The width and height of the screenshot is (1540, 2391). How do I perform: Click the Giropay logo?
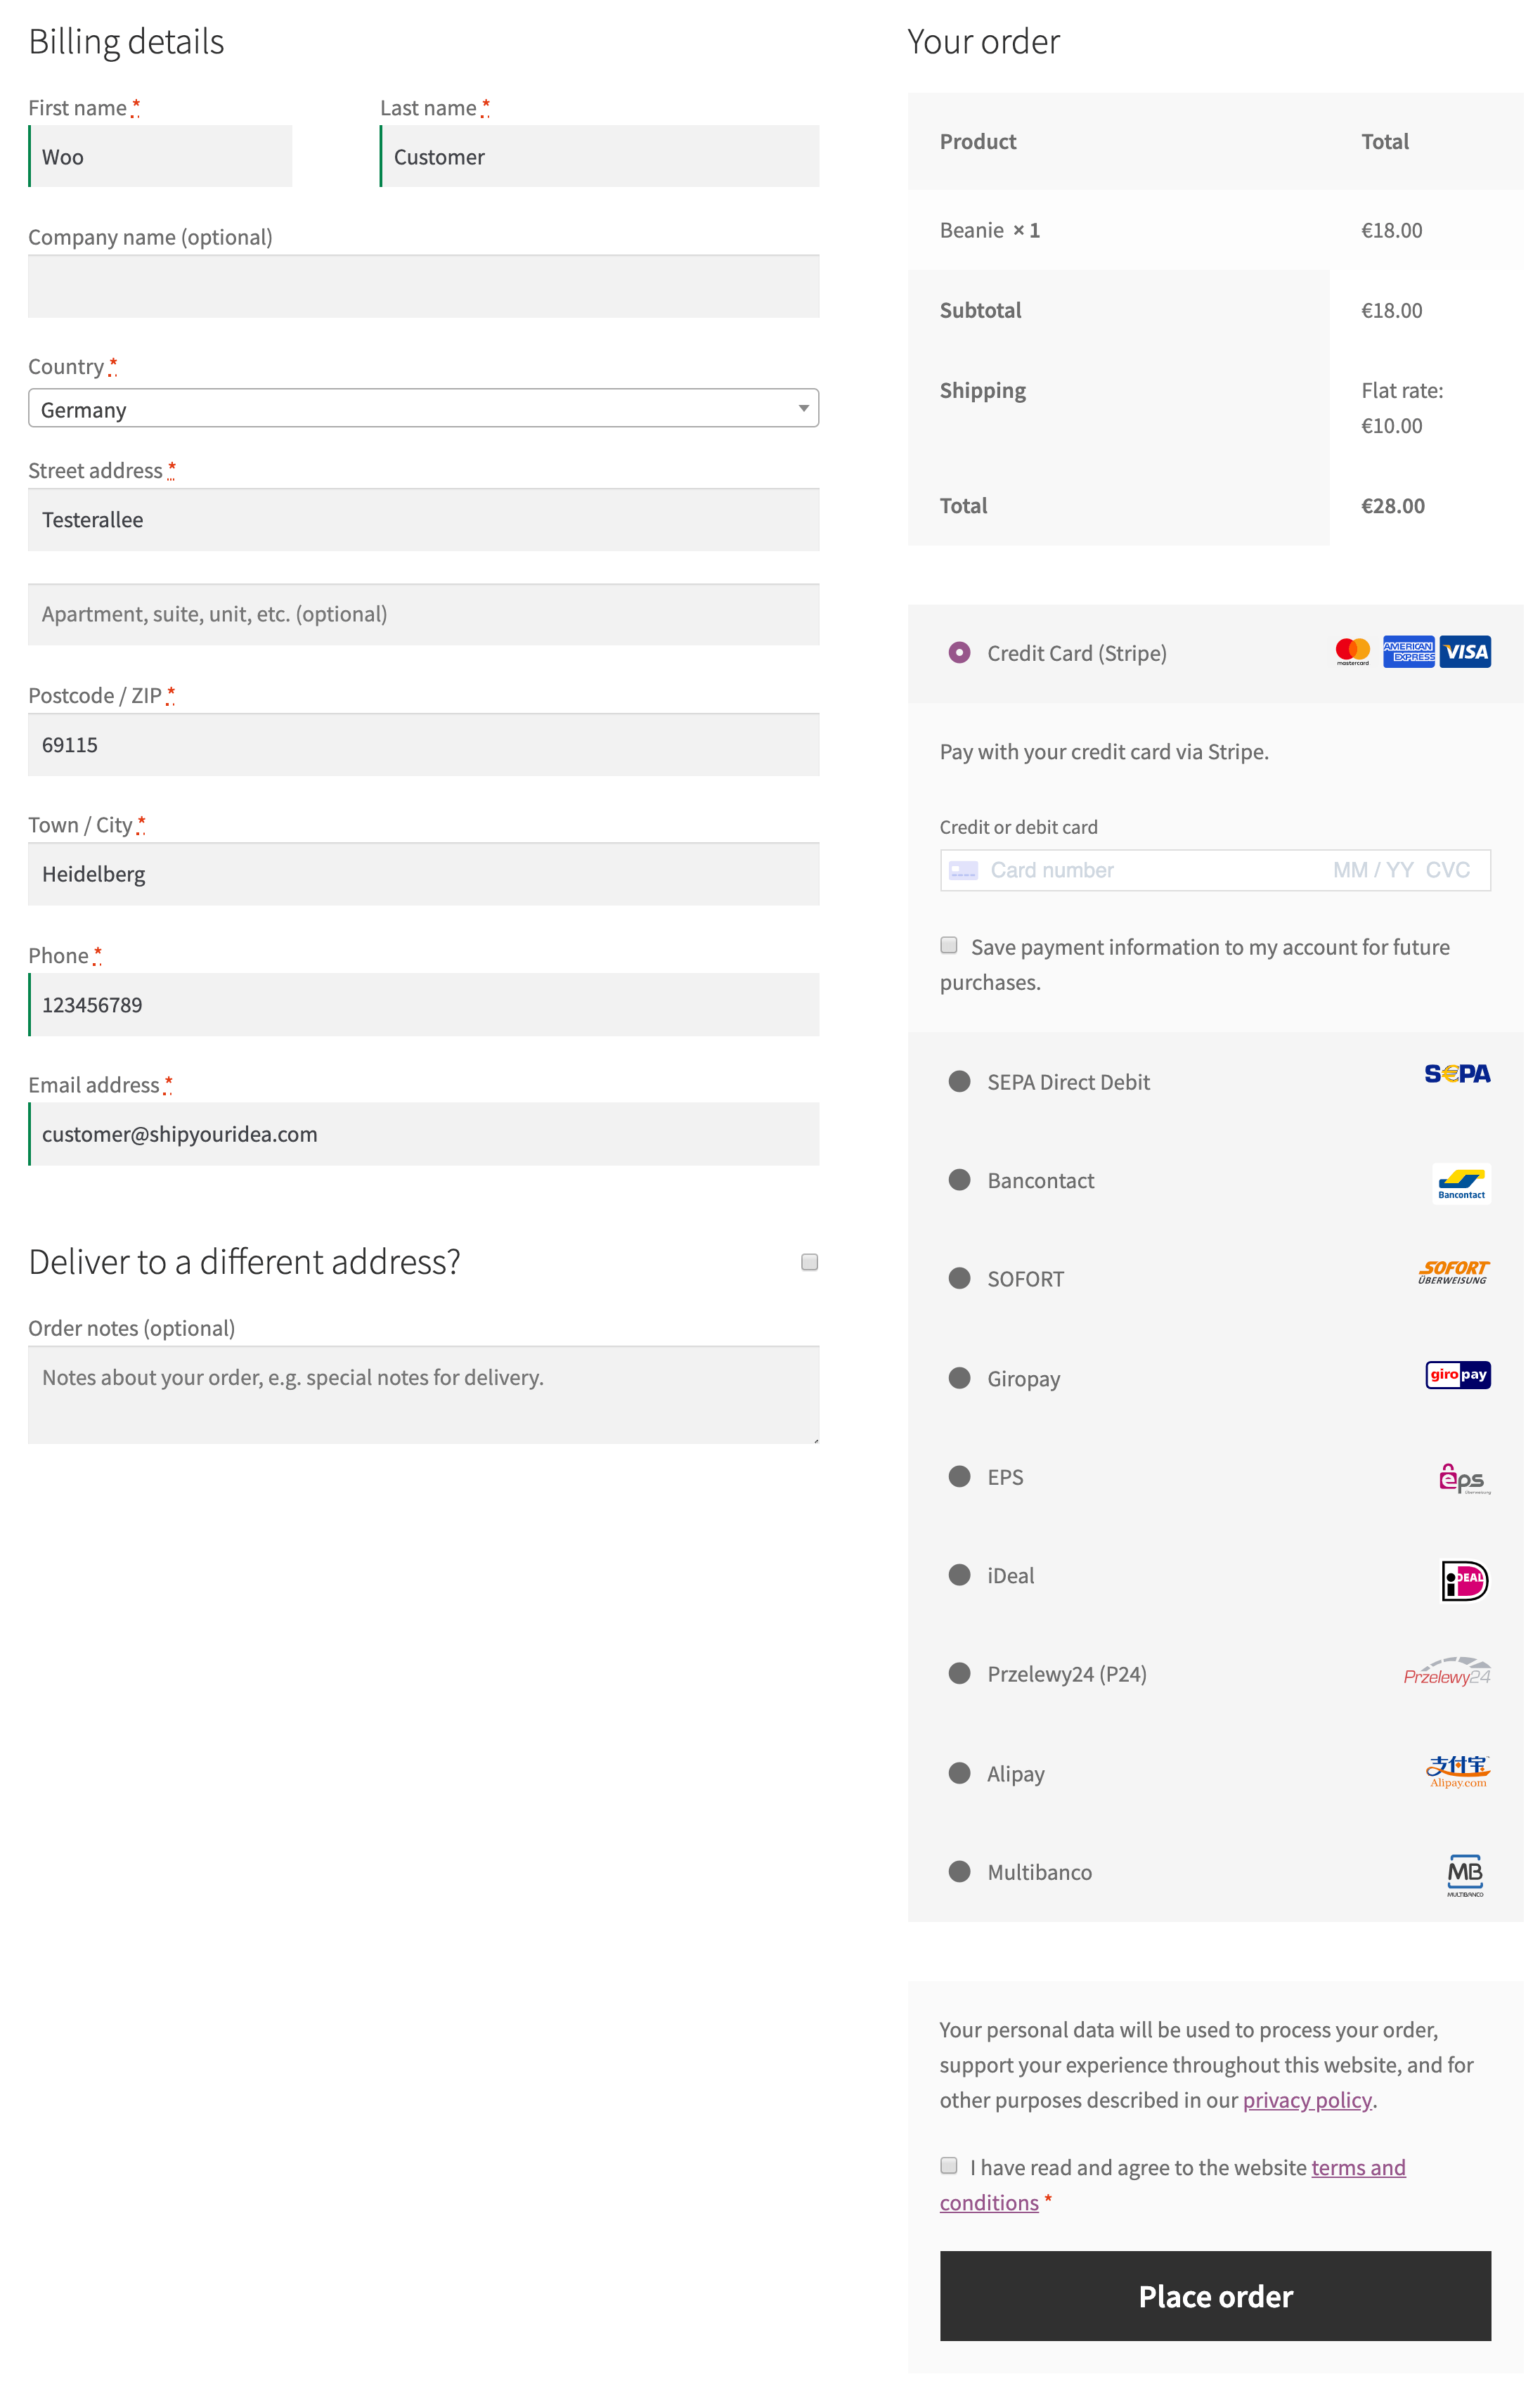1457,1375
